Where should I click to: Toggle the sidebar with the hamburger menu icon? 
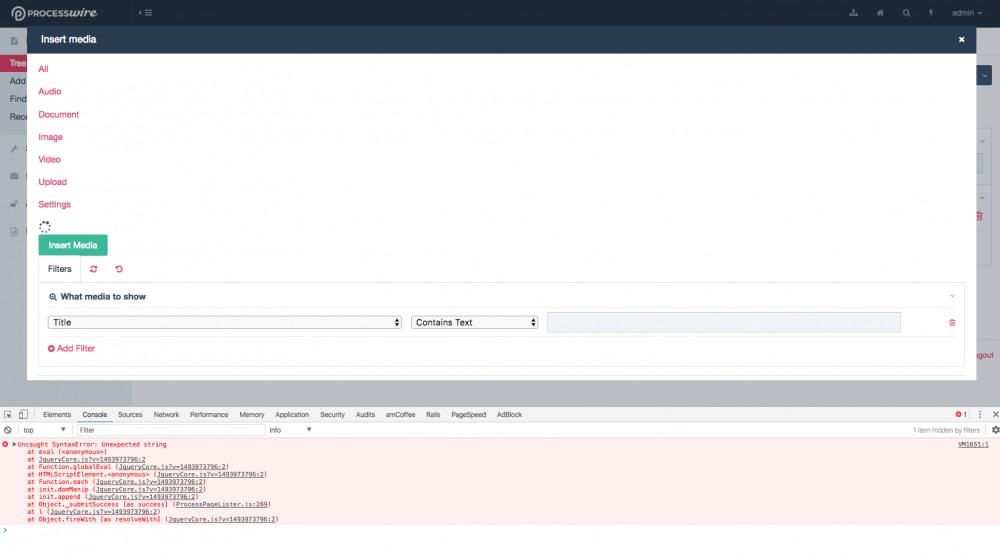(146, 13)
